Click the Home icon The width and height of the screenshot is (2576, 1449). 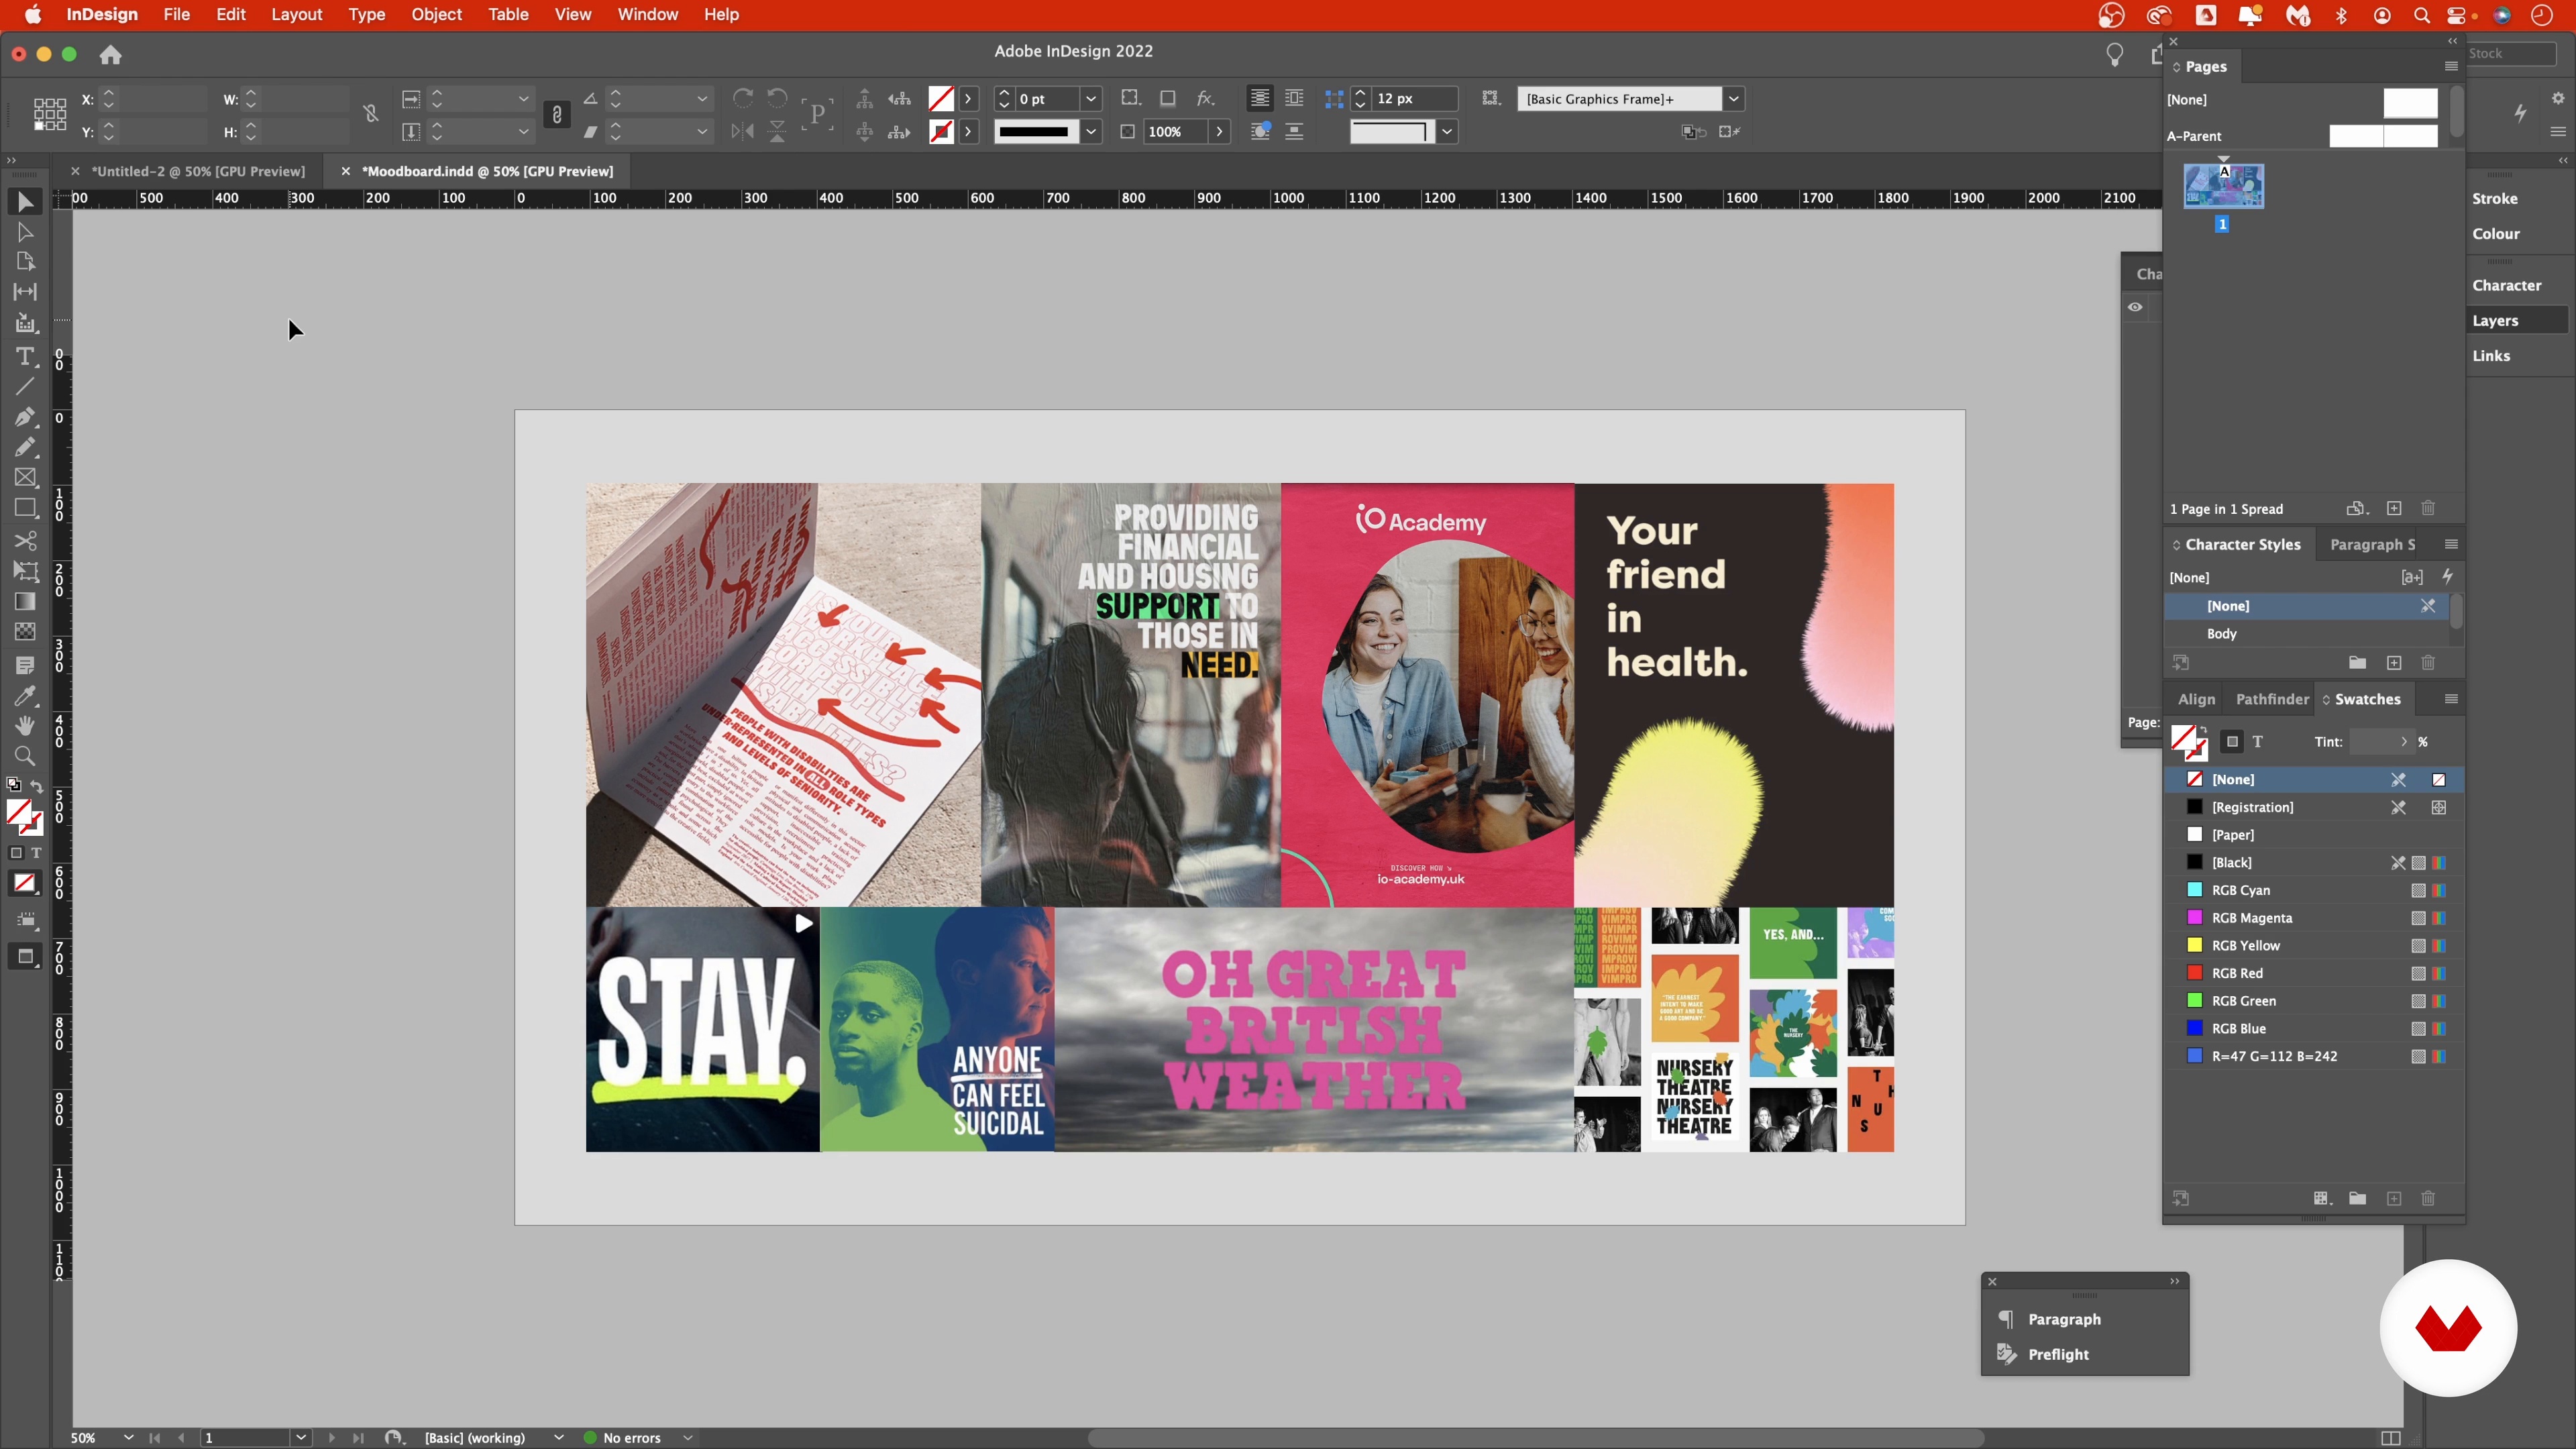(110, 55)
